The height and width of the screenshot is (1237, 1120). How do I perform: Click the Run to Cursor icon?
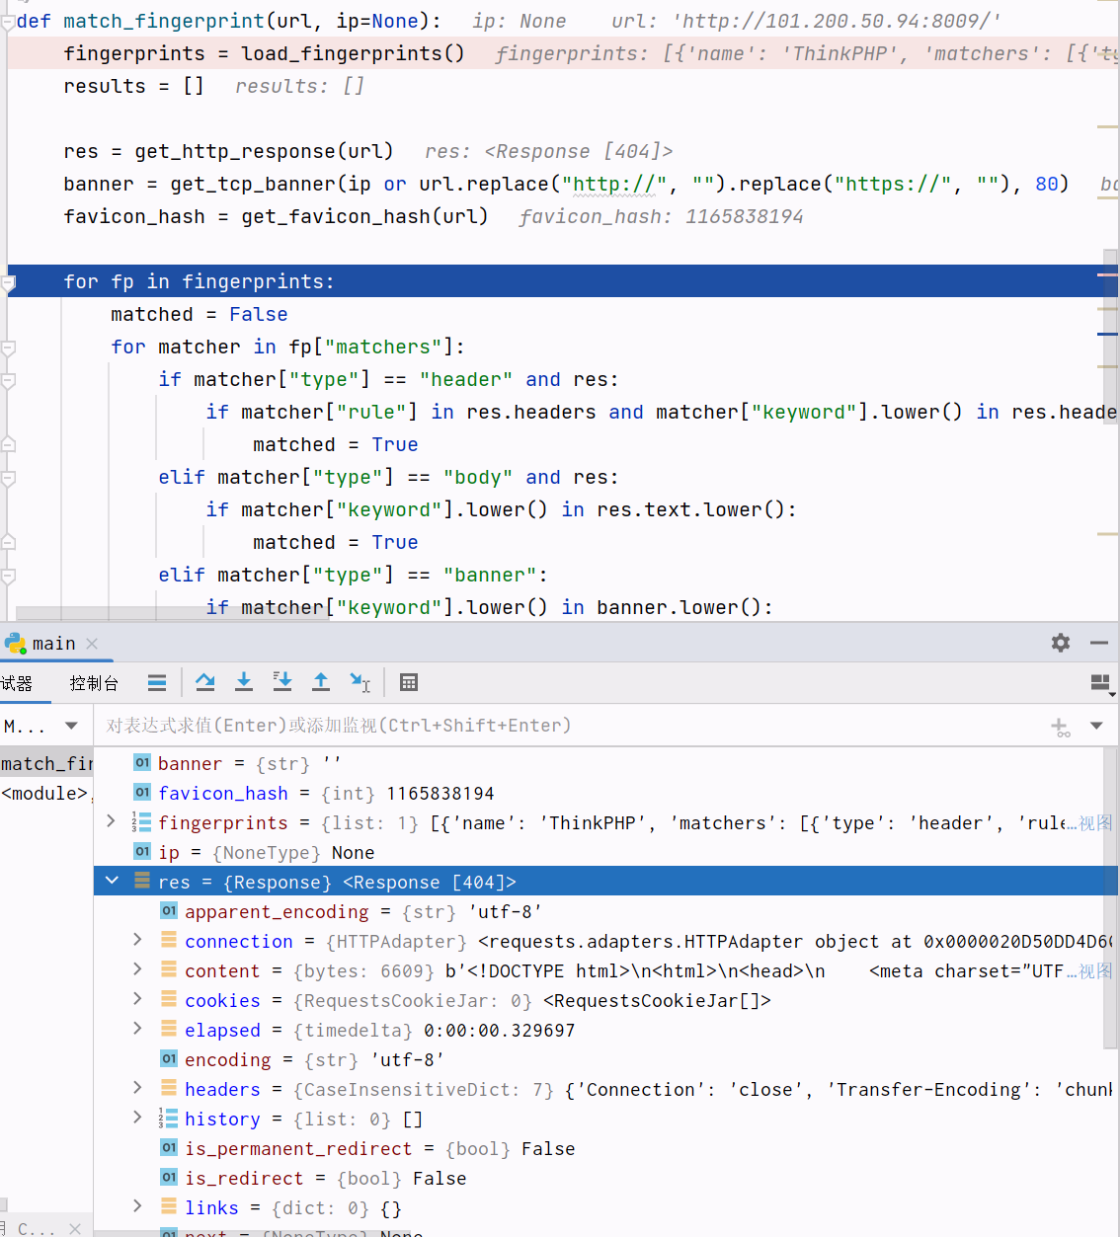coord(360,682)
